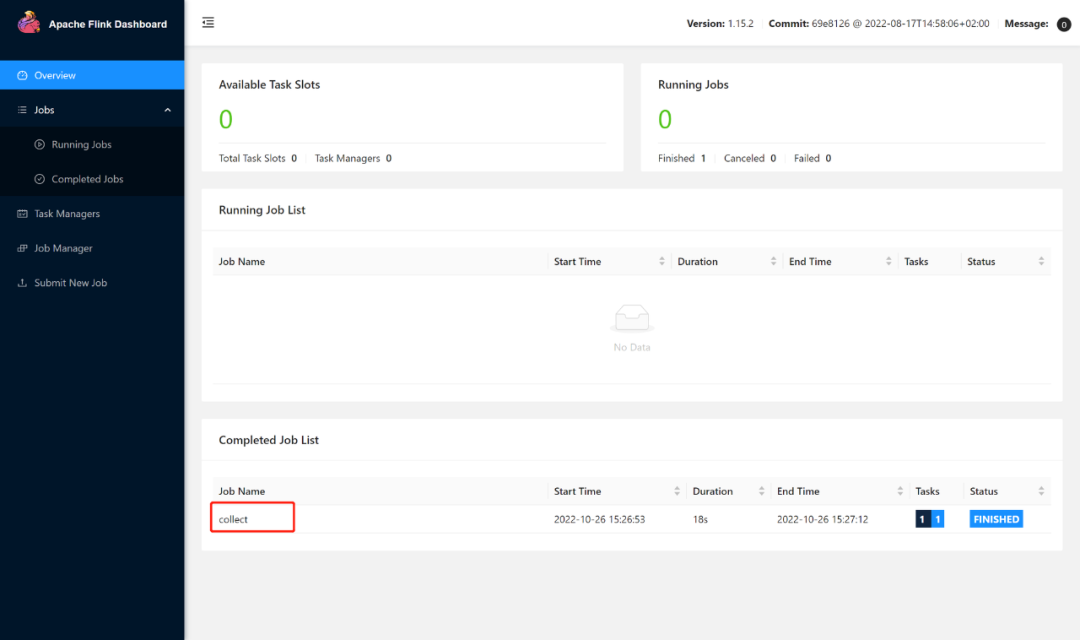Click the Running Job List heading
The width and height of the screenshot is (1080, 640).
tap(262, 209)
